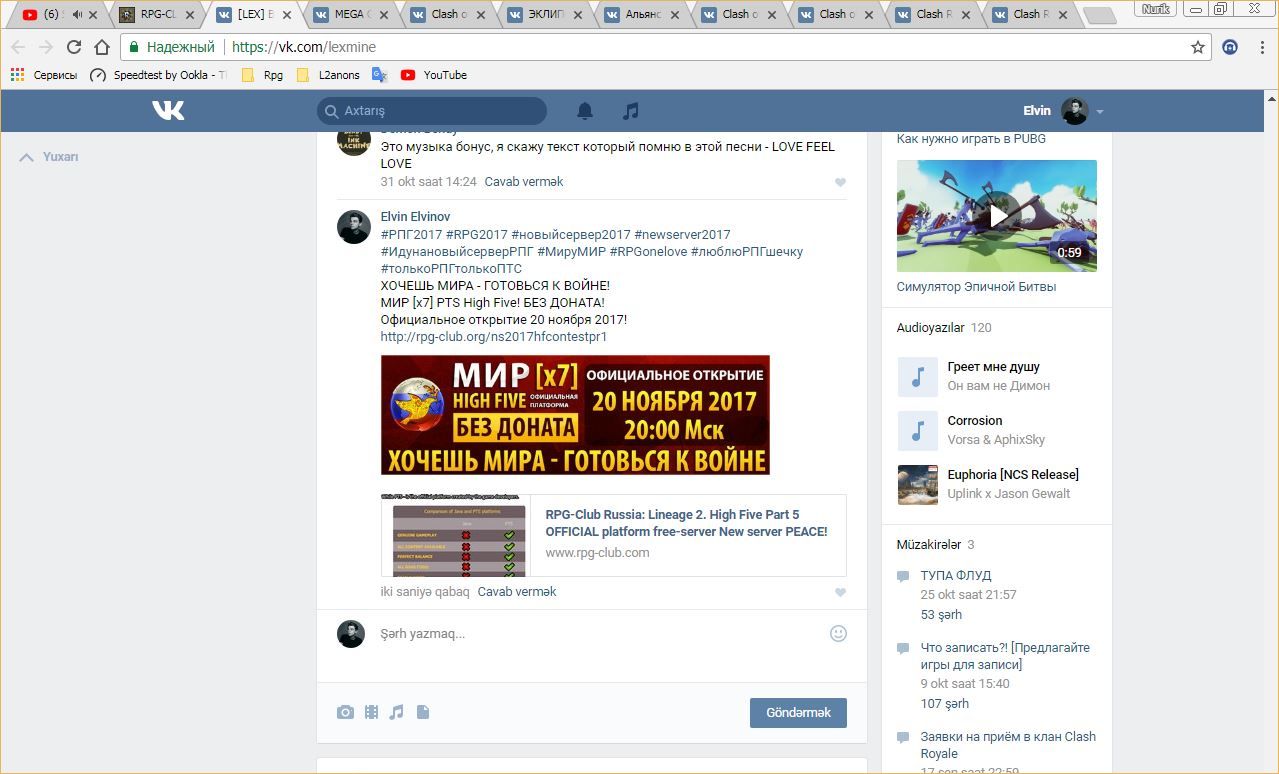Screen dimensions: 1279x774
Task: Open the Заявки на приём в клан discussion
Action: point(1008,745)
